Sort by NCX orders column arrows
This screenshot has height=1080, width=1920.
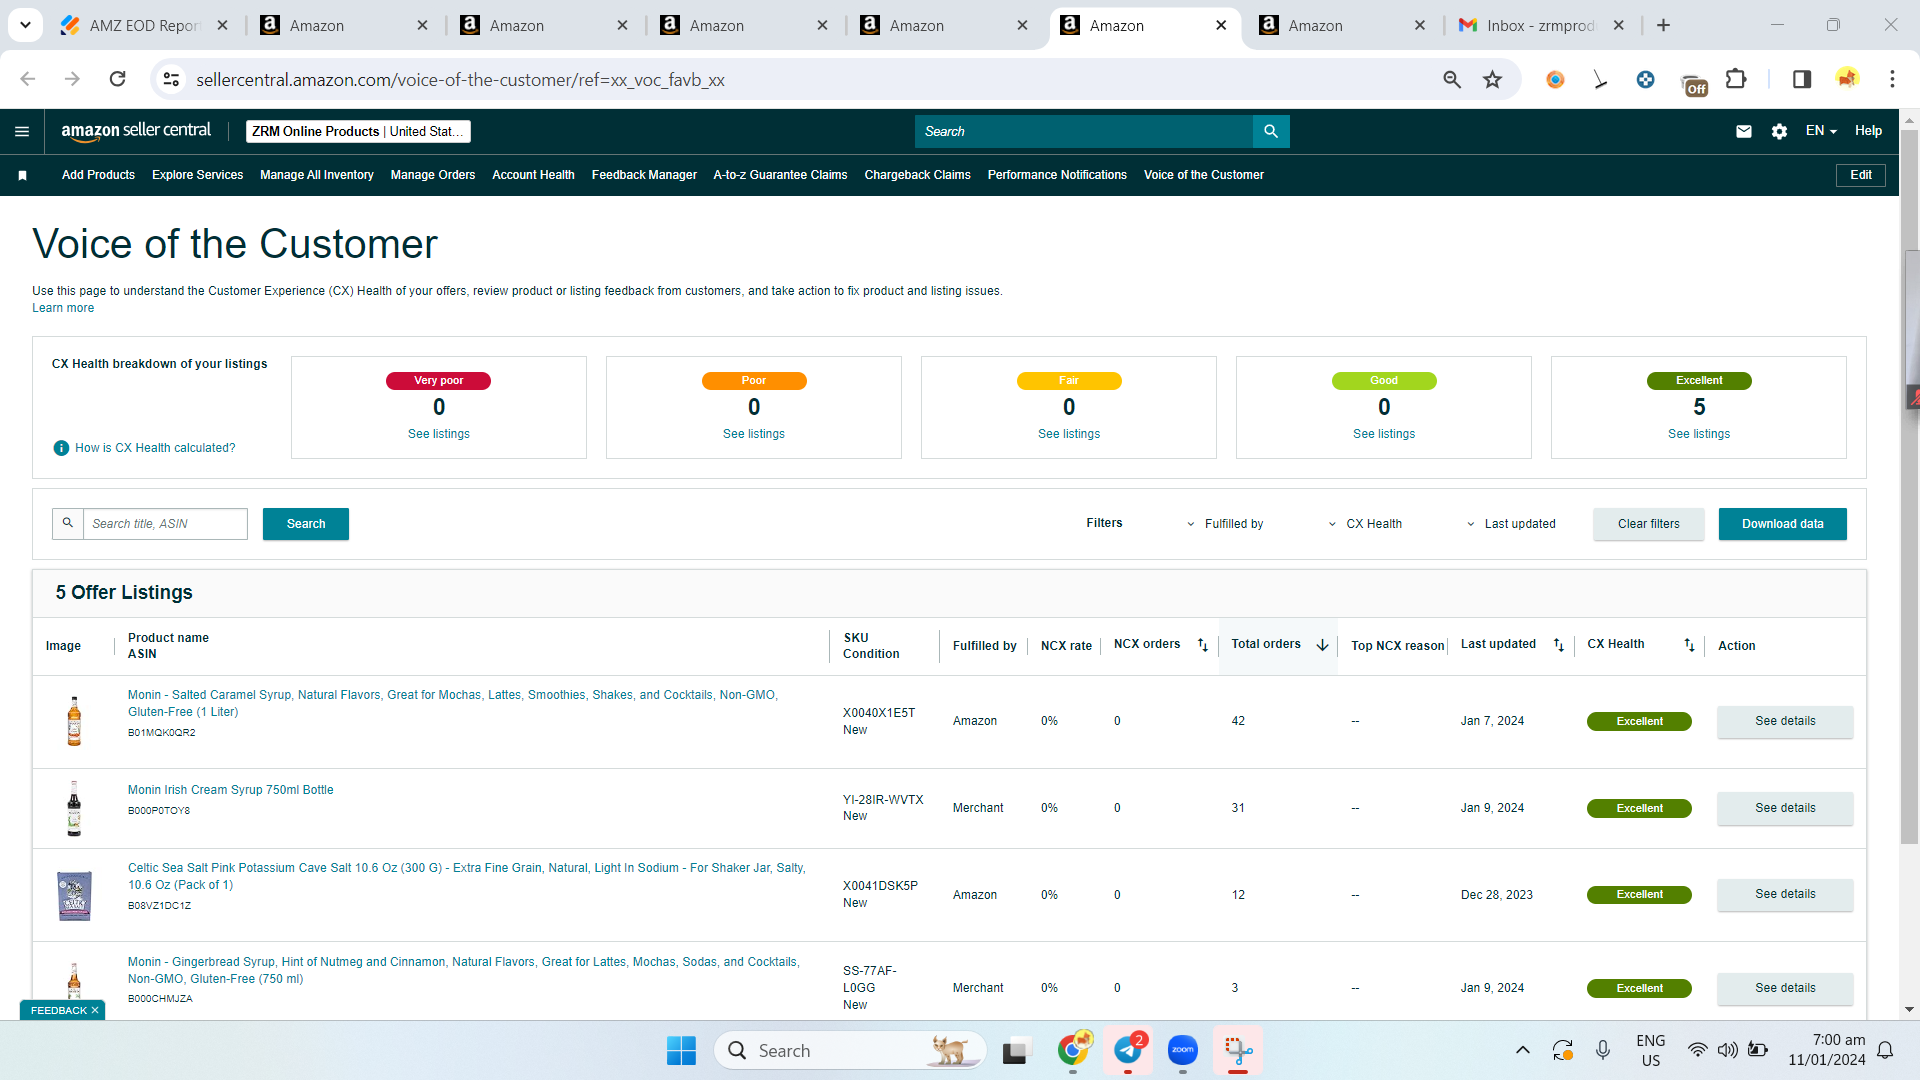pos(1203,645)
